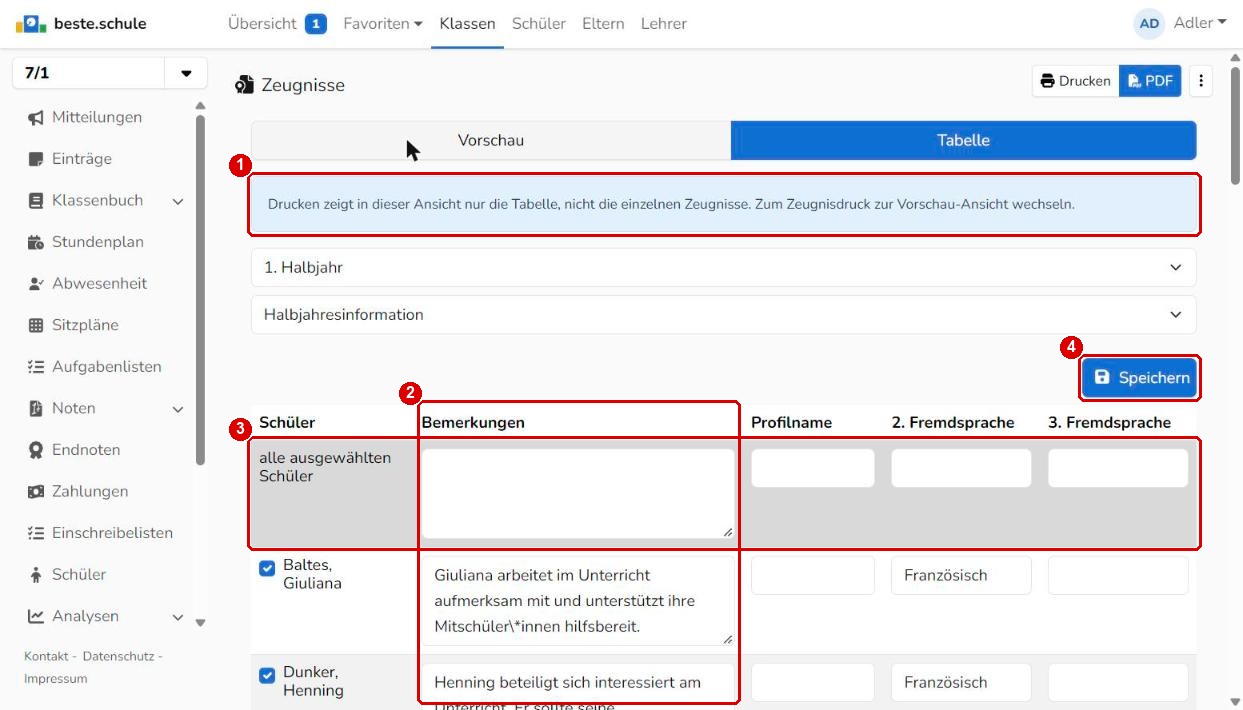Click the Klassenbuch book icon
The width and height of the screenshot is (1243, 710).
[x=36, y=201]
